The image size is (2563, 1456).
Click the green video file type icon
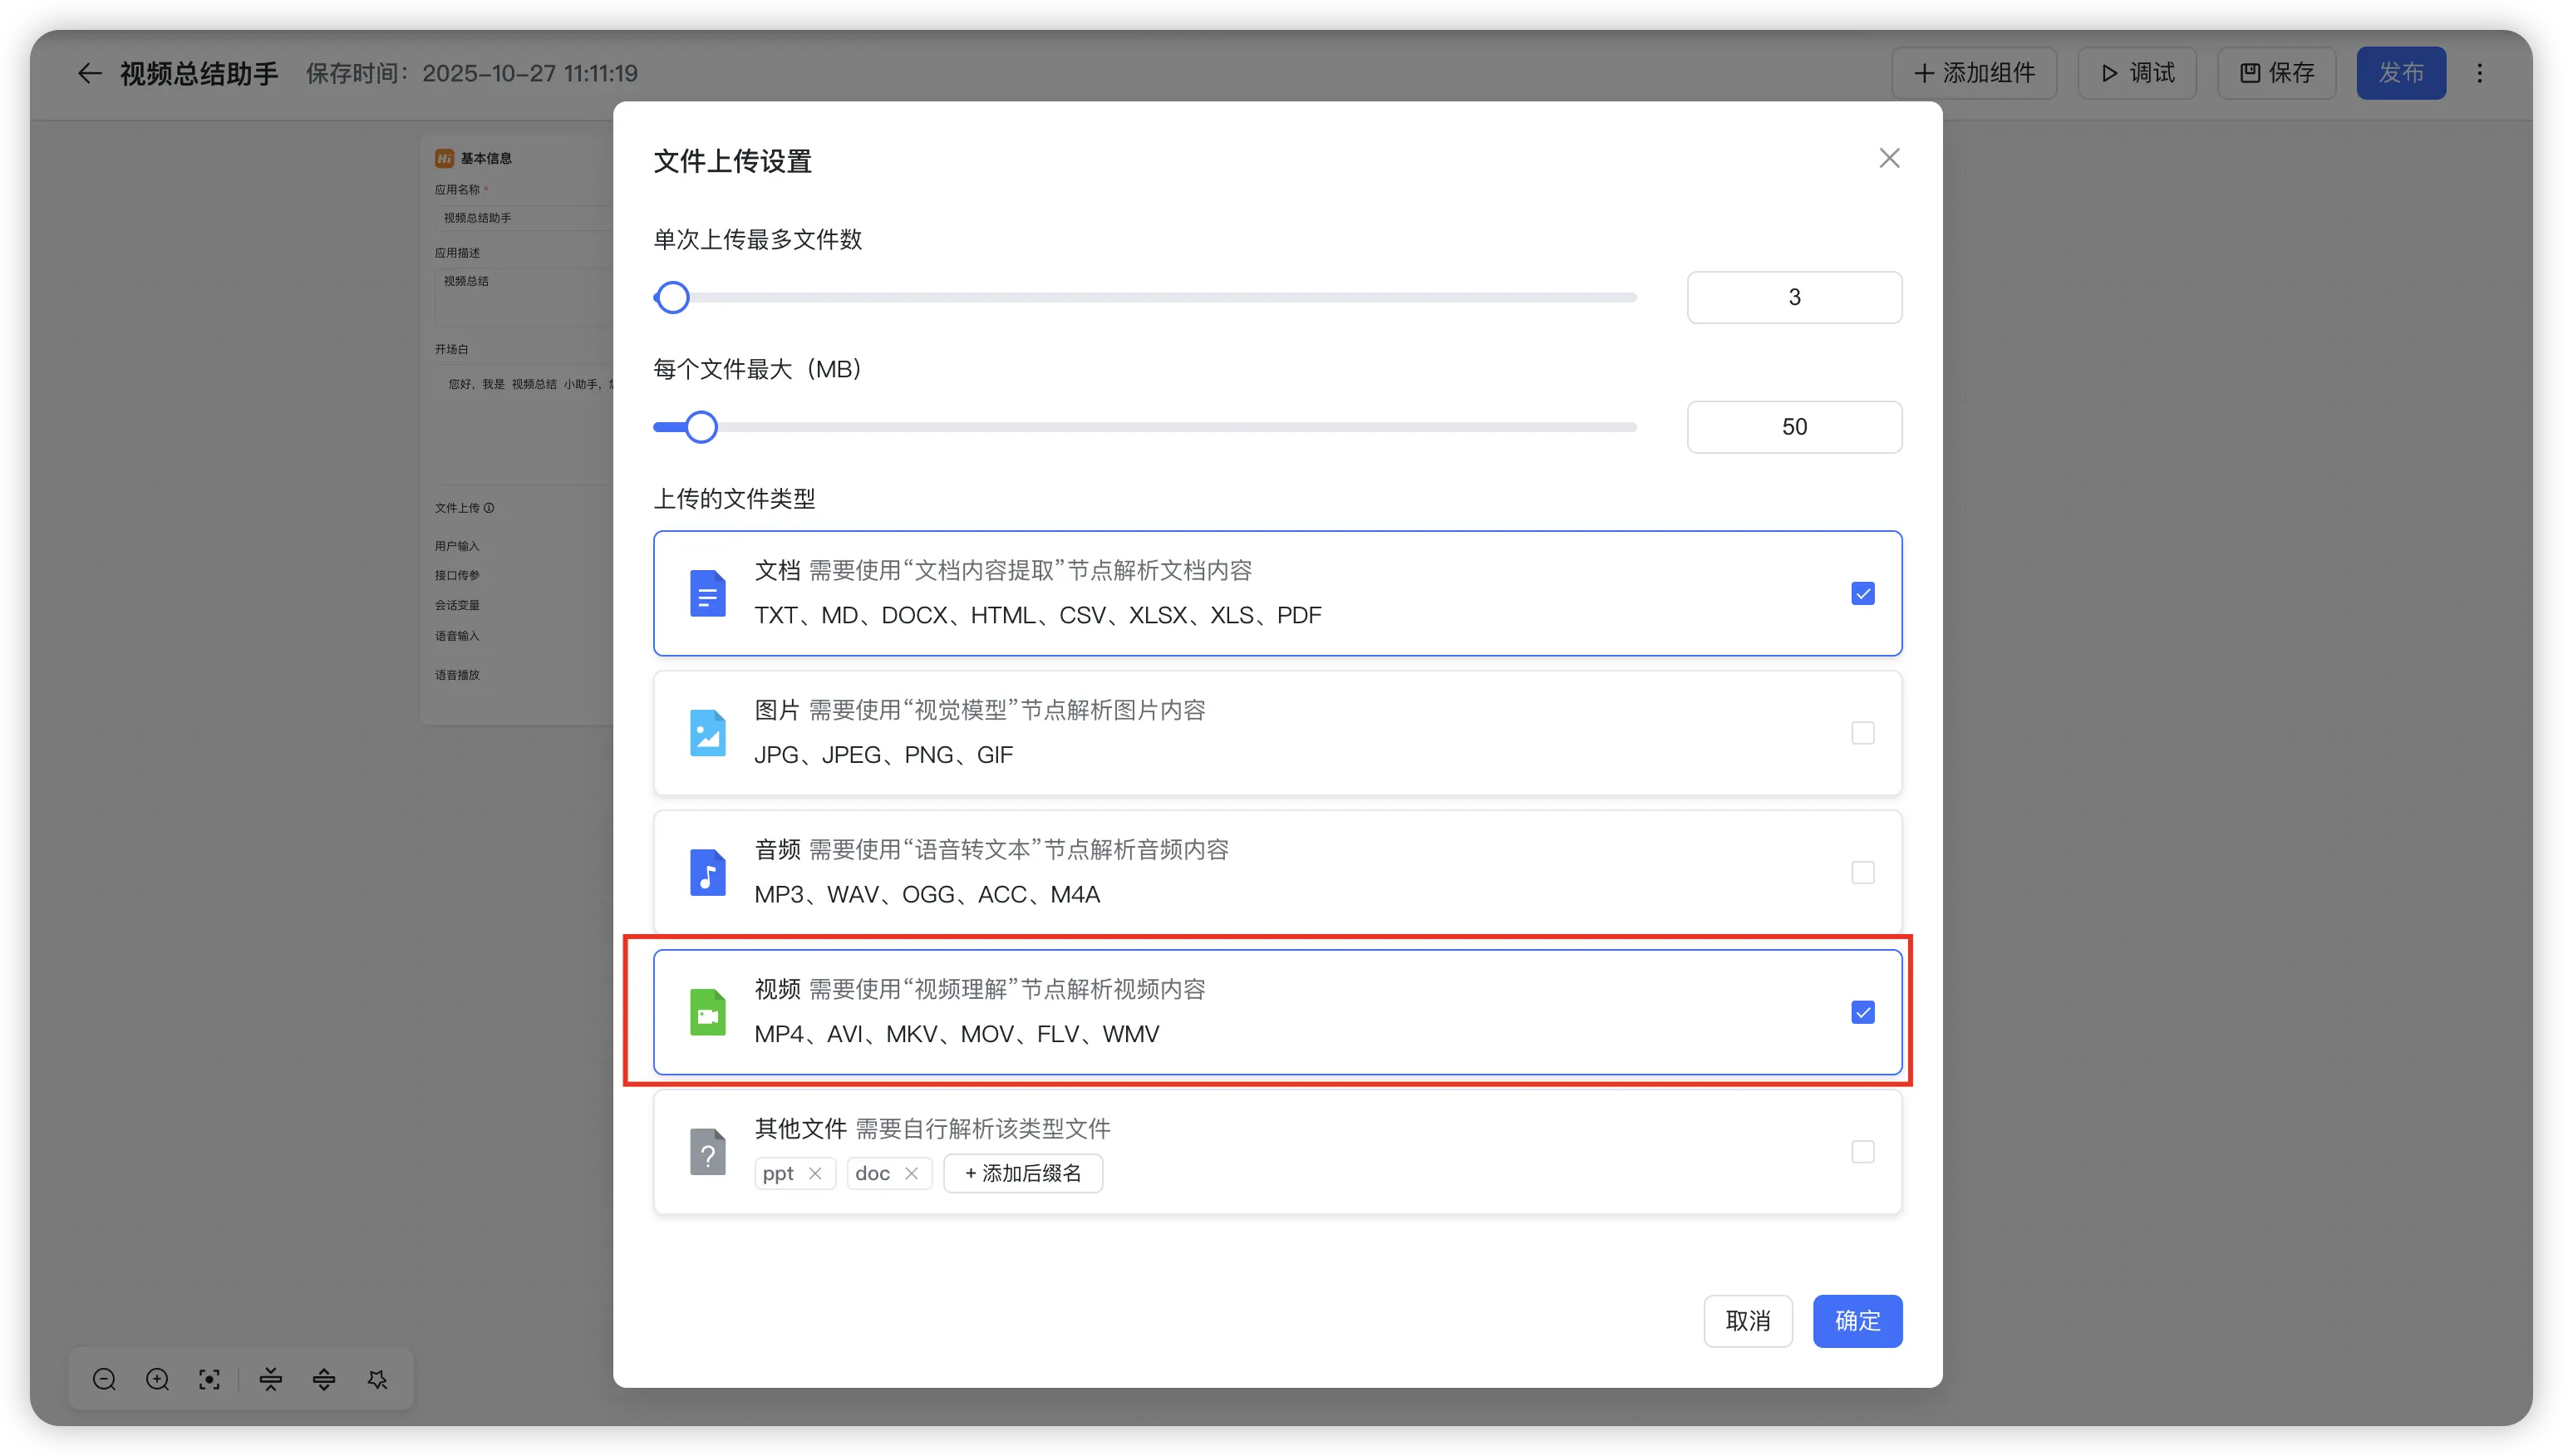pos(707,1012)
